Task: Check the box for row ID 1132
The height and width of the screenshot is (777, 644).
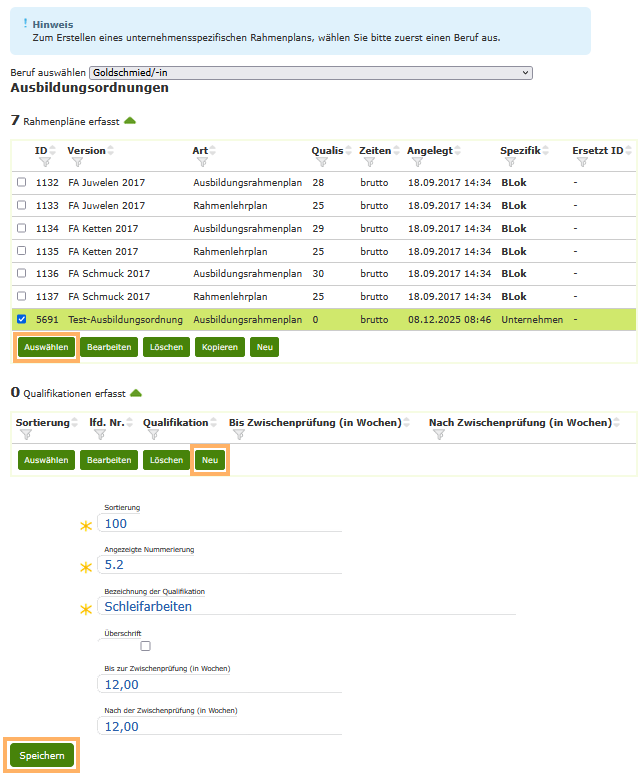Action: (x=22, y=182)
